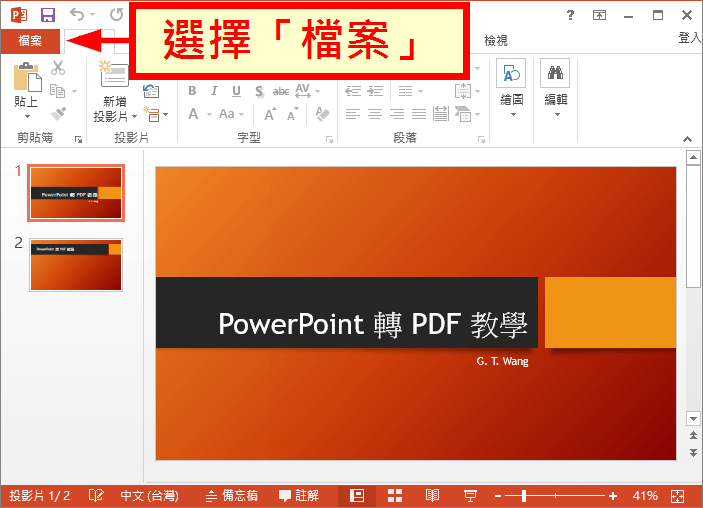The image size is (703, 508).
Task: Select the Format Painter brush
Action: point(58,114)
